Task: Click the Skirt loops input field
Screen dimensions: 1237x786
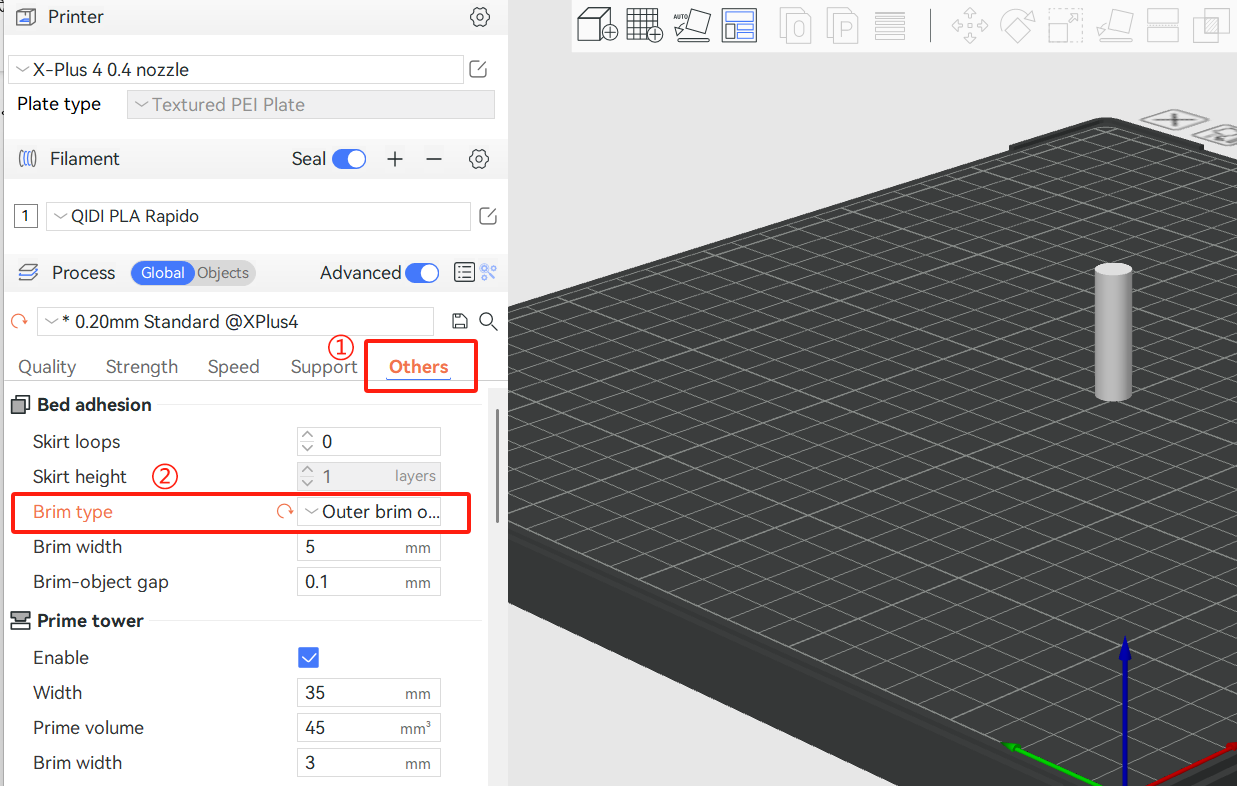Action: 369,442
